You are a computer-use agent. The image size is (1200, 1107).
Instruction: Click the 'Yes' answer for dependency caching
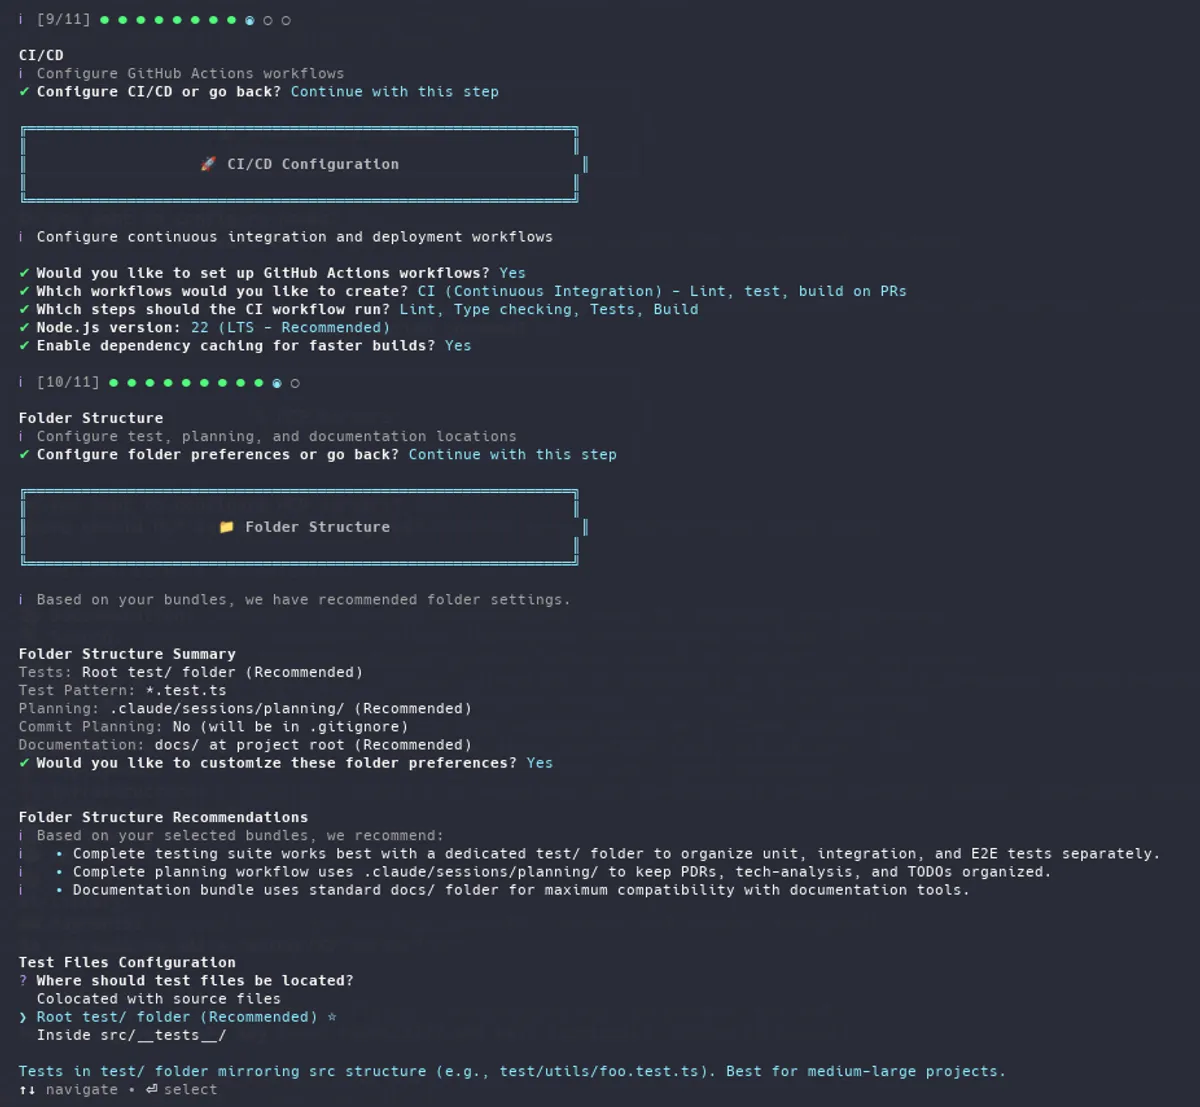tap(458, 345)
